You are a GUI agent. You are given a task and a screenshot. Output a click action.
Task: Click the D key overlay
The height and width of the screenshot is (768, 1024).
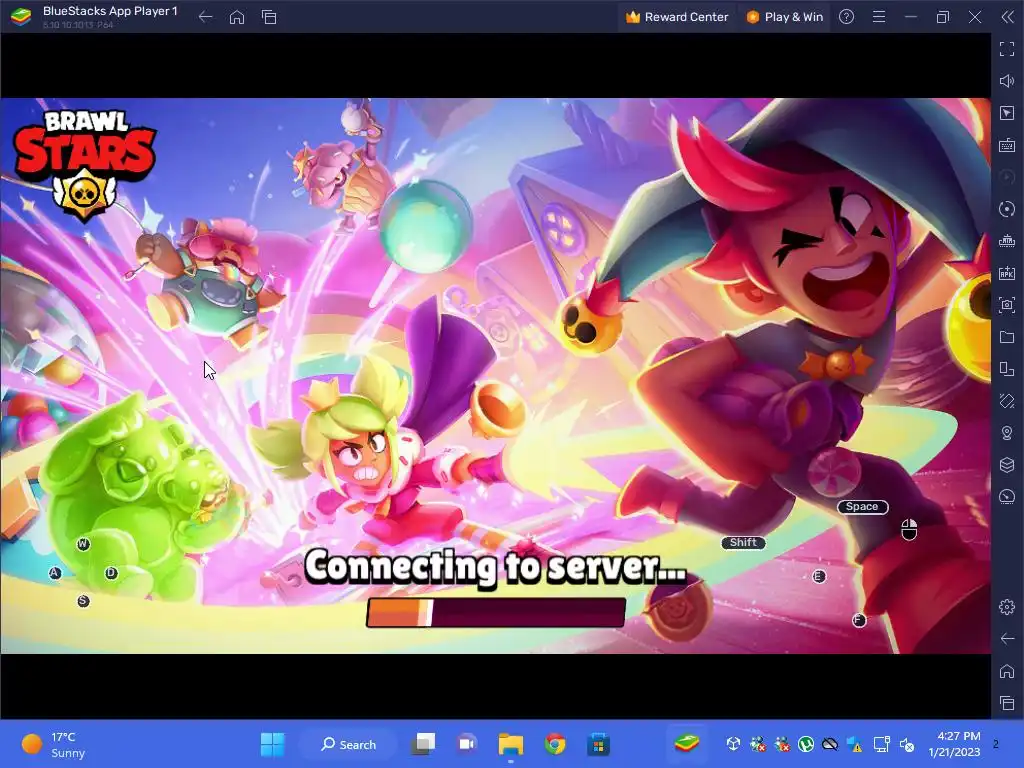click(x=111, y=573)
